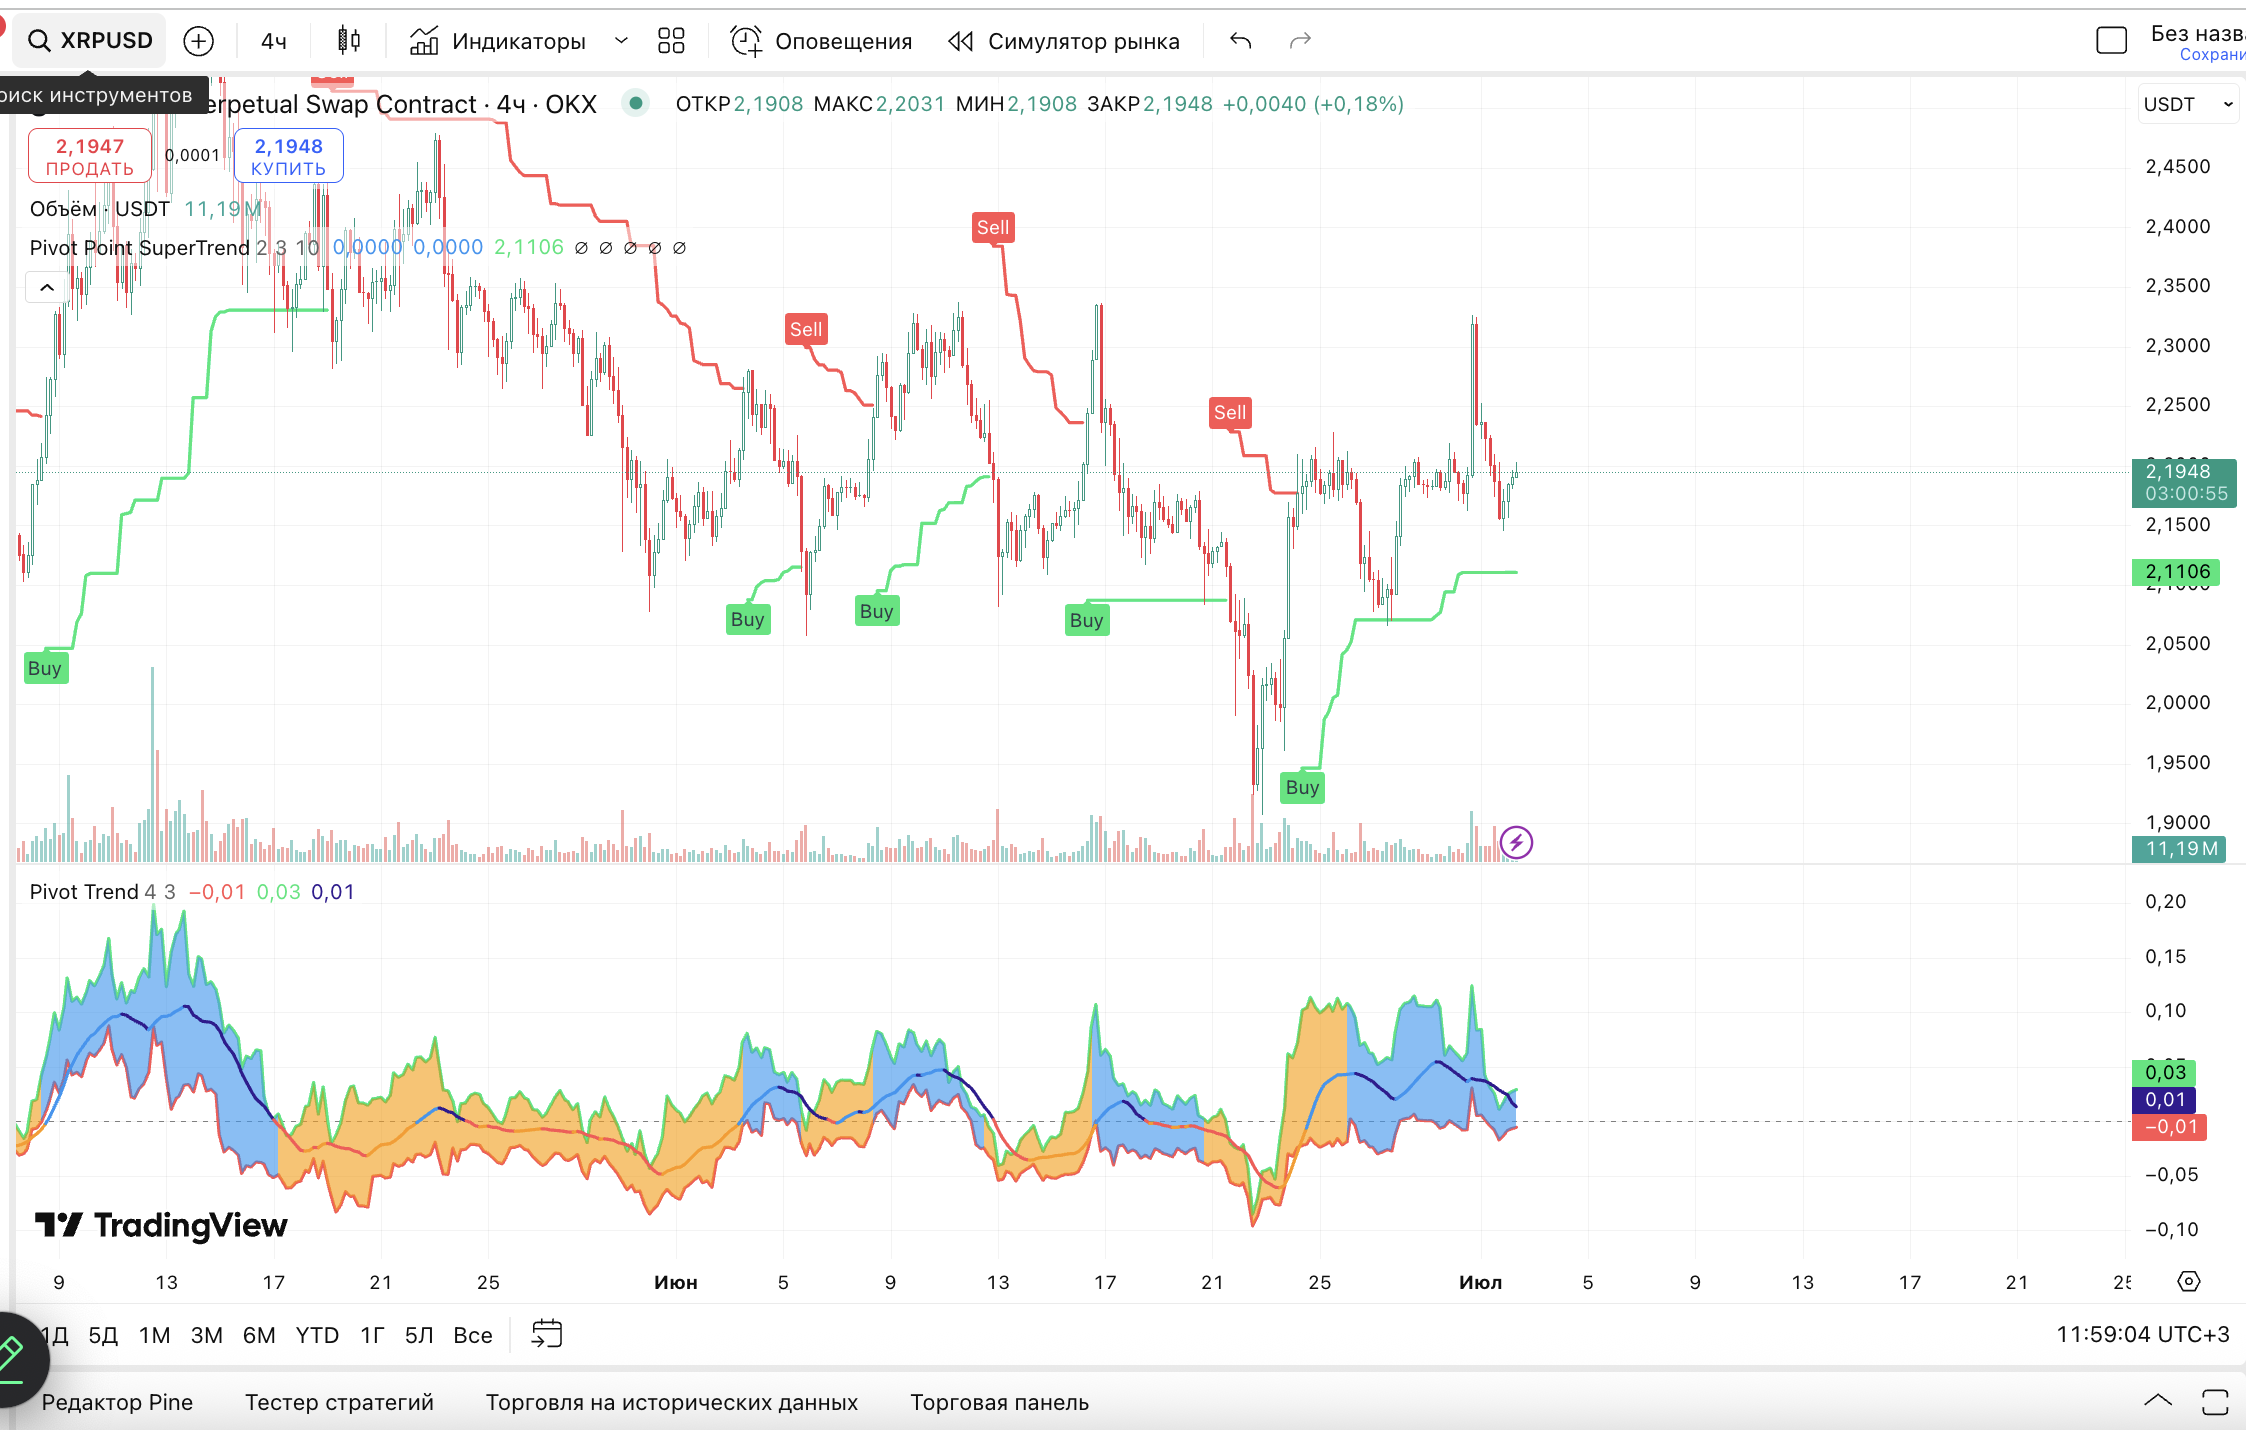The width and height of the screenshot is (2246, 1430).
Task: Create an alert with Оповещения
Action: 821,41
